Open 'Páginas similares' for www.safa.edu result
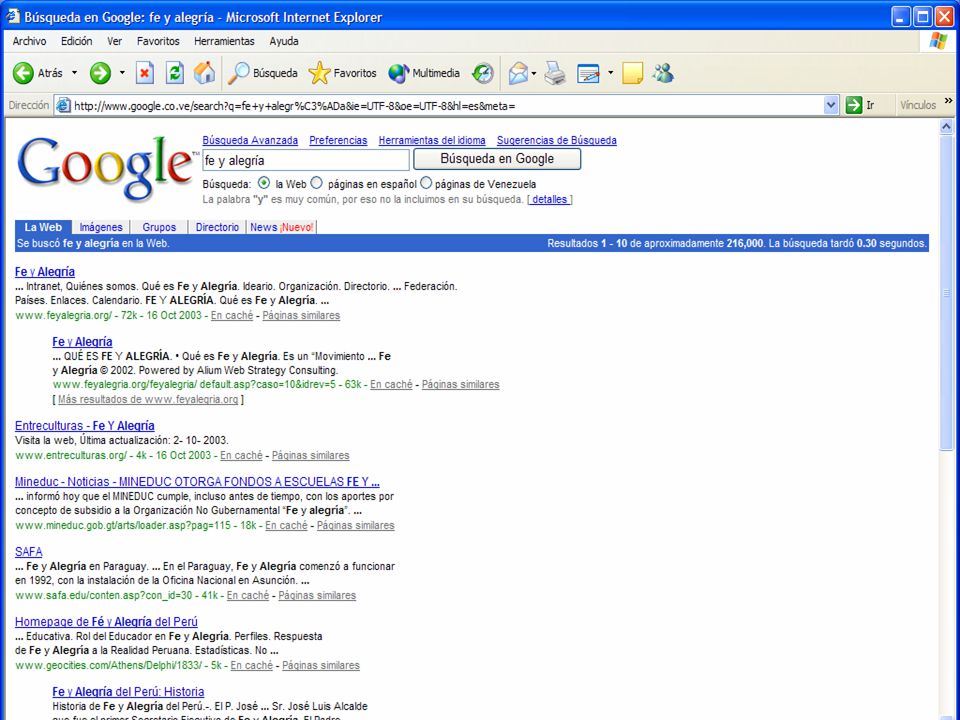Screen dimensions: 960x720 [317, 595]
